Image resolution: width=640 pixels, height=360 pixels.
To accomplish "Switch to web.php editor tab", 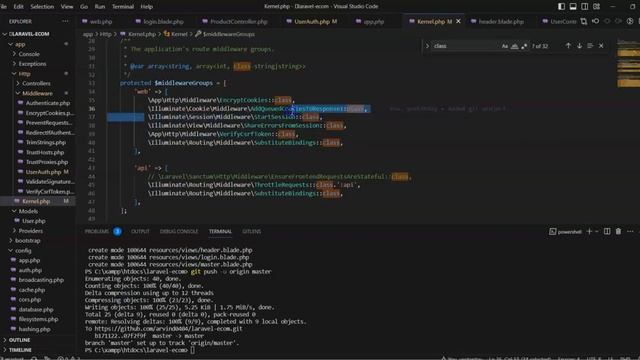I will (100, 21).
